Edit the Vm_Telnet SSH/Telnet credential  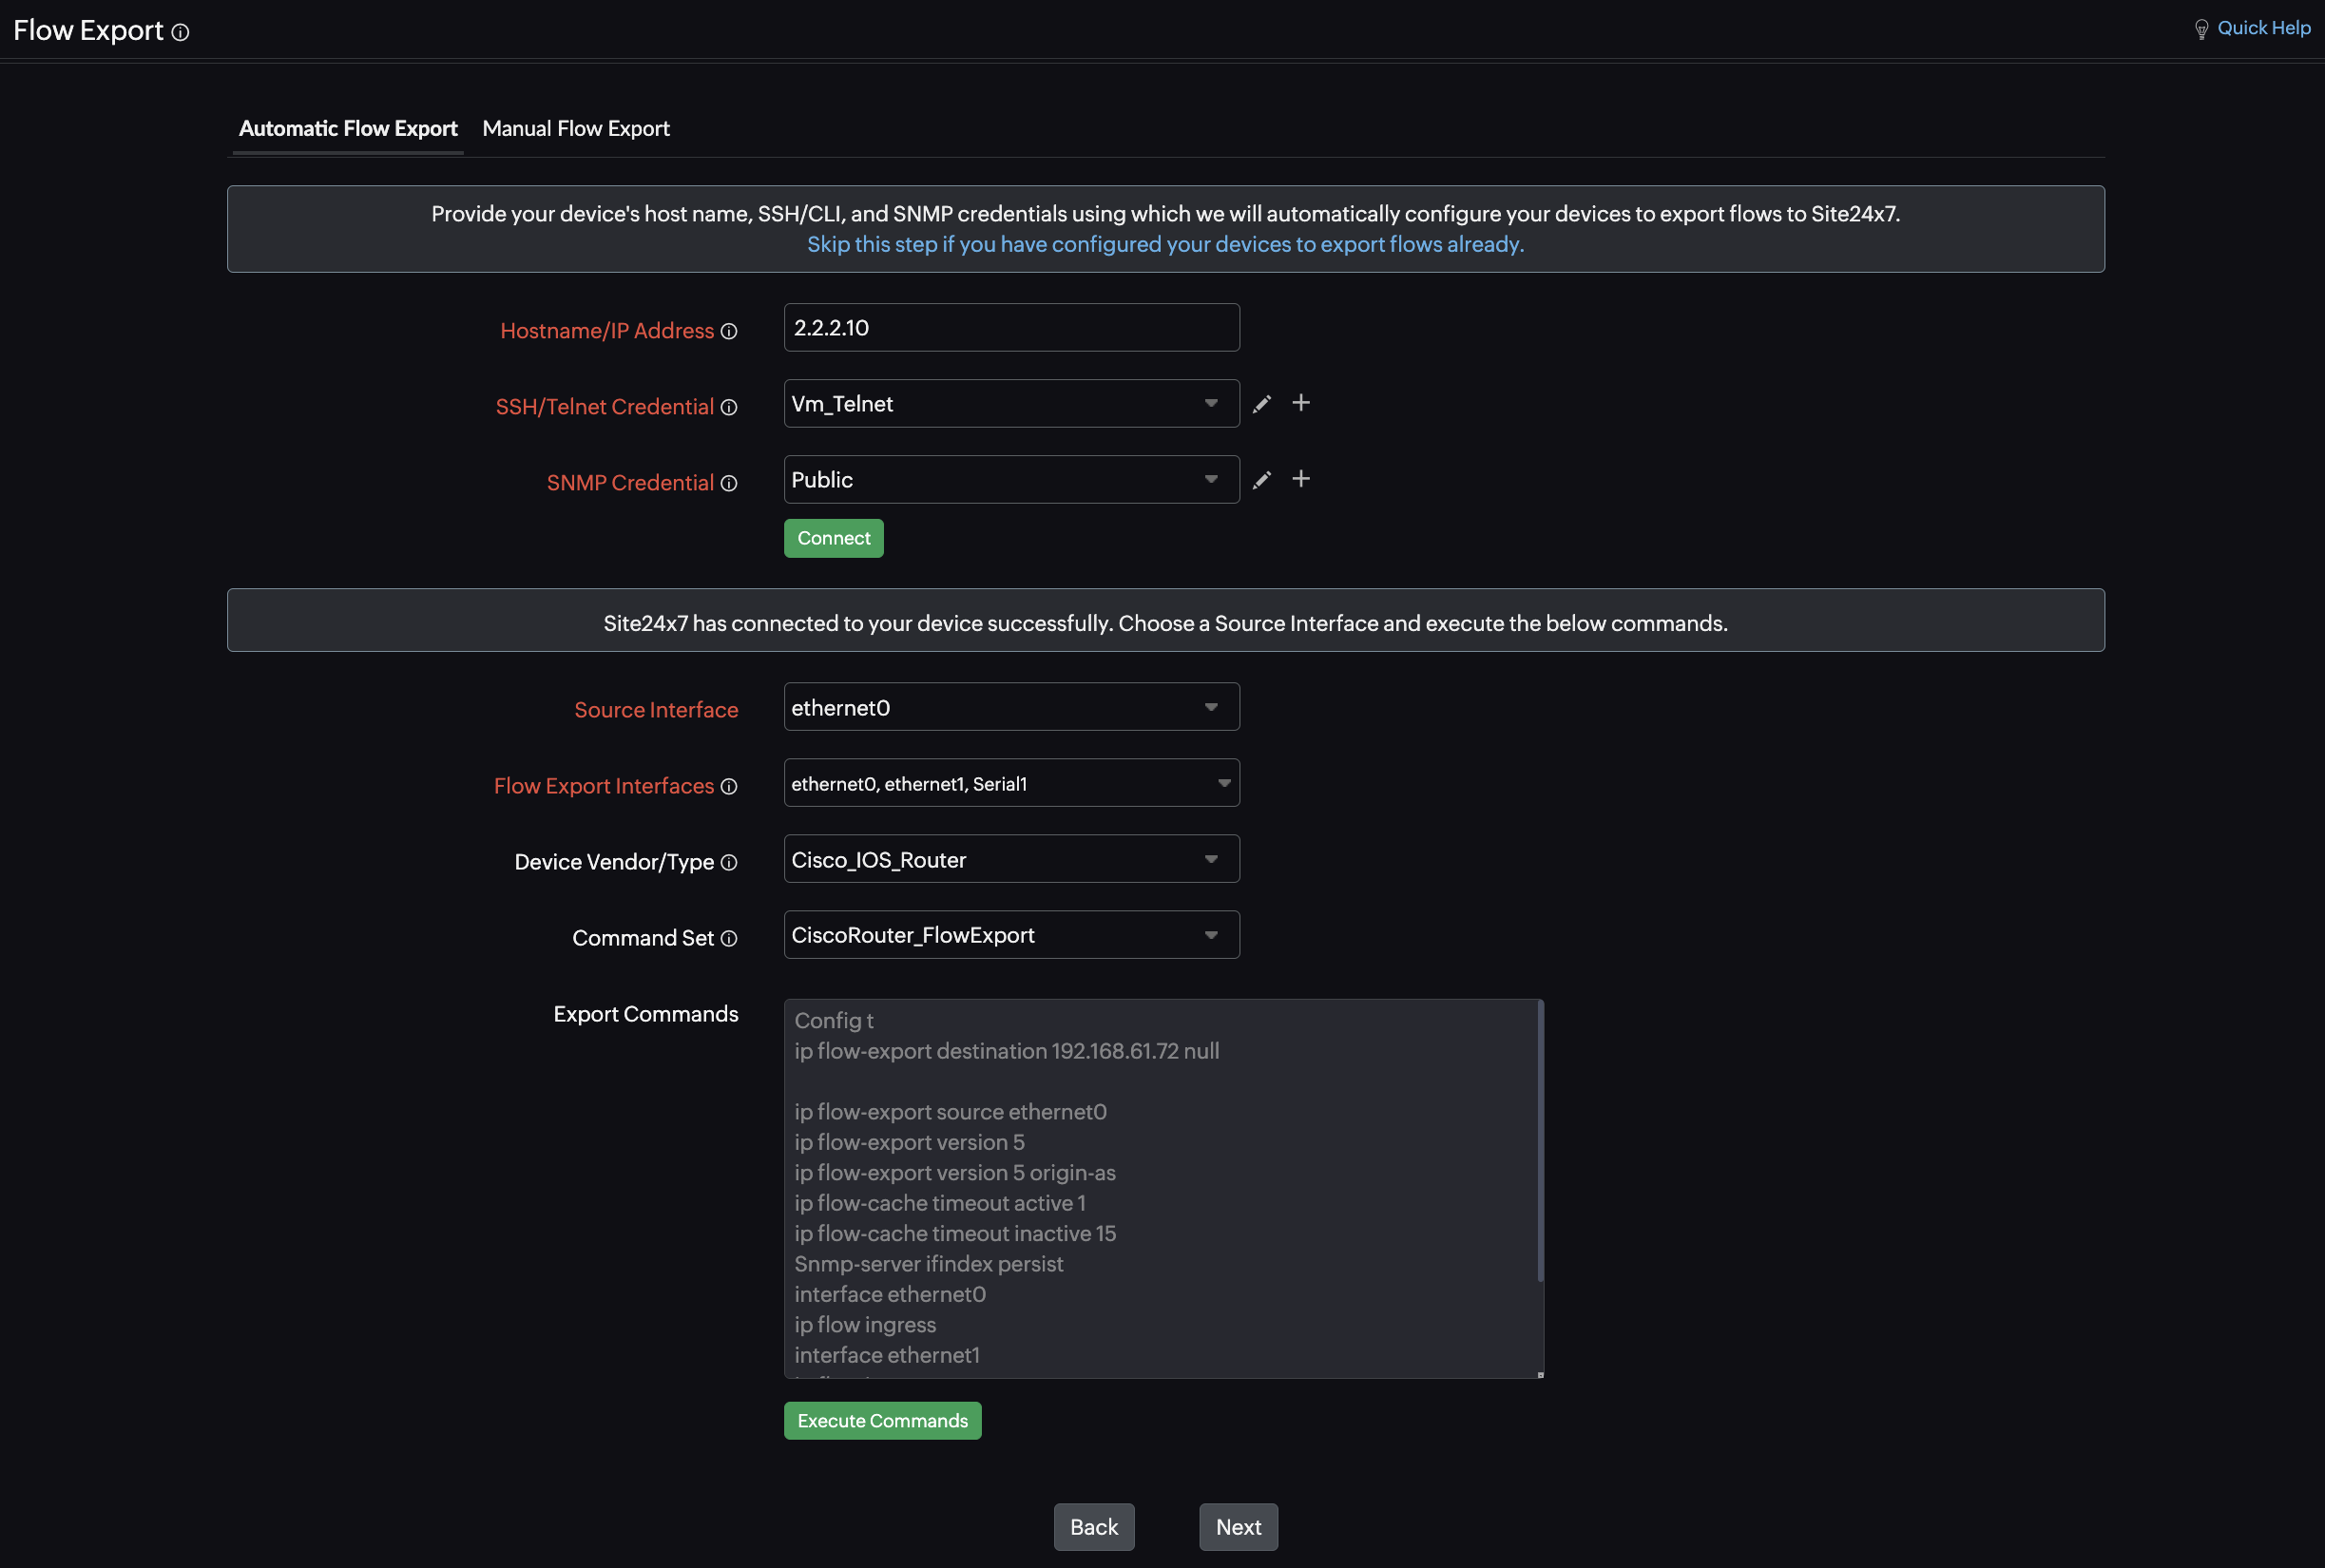pyautogui.click(x=1262, y=403)
